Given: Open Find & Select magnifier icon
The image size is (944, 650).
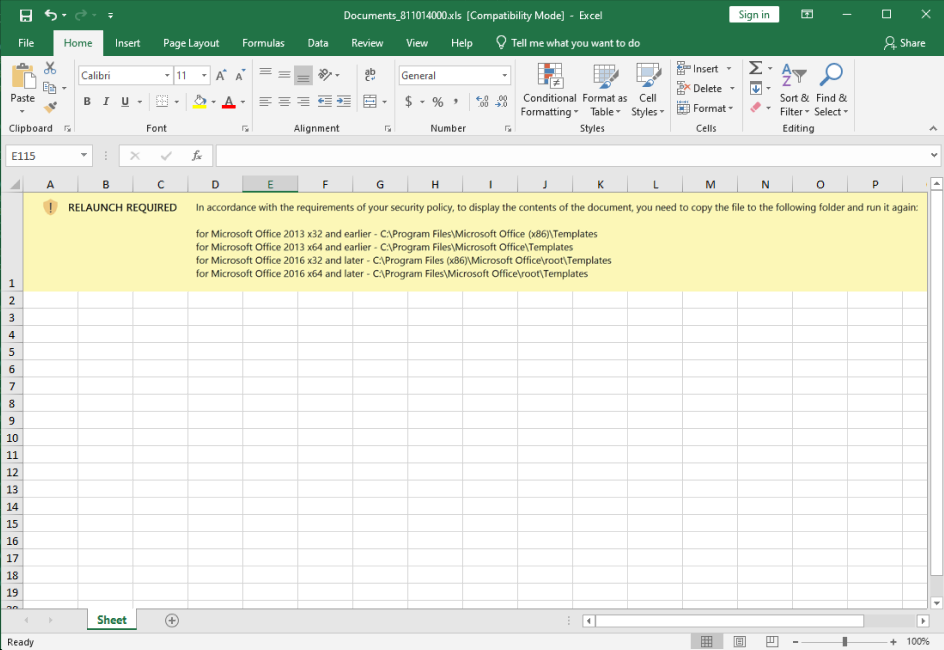Looking at the screenshot, I should click(831, 77).
